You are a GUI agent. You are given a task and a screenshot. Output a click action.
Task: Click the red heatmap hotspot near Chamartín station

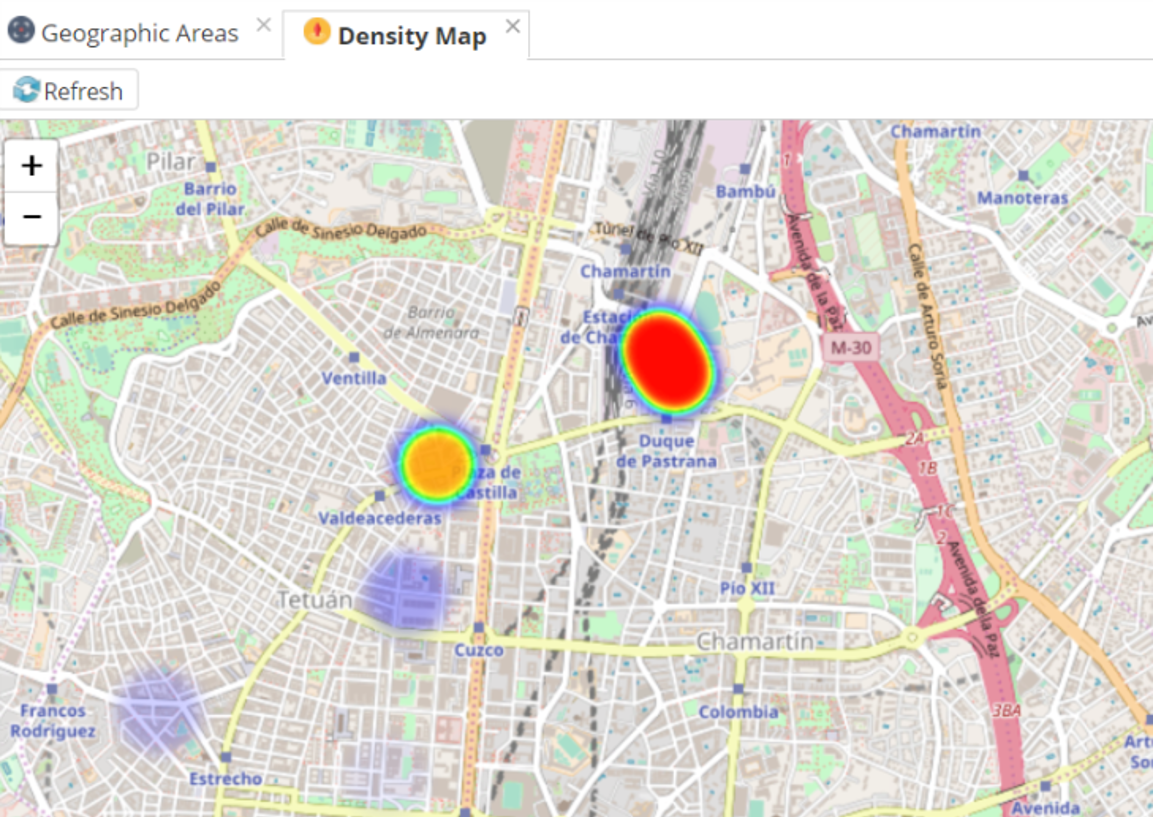[668, 361]
